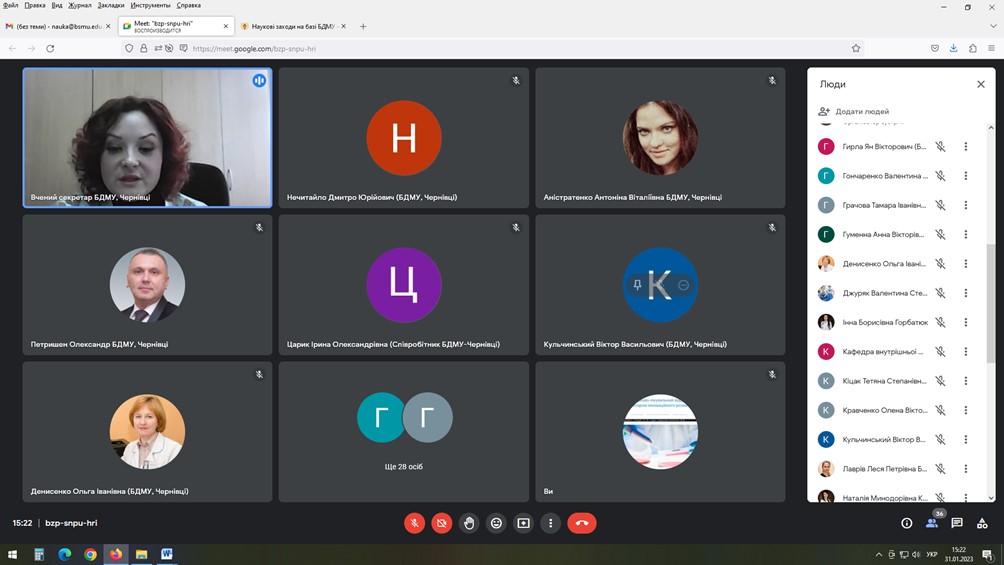Screen dimensions: 1004x565
Task: Open the three-dot menu for Грачова Тамара
Action: coord(966,205)
